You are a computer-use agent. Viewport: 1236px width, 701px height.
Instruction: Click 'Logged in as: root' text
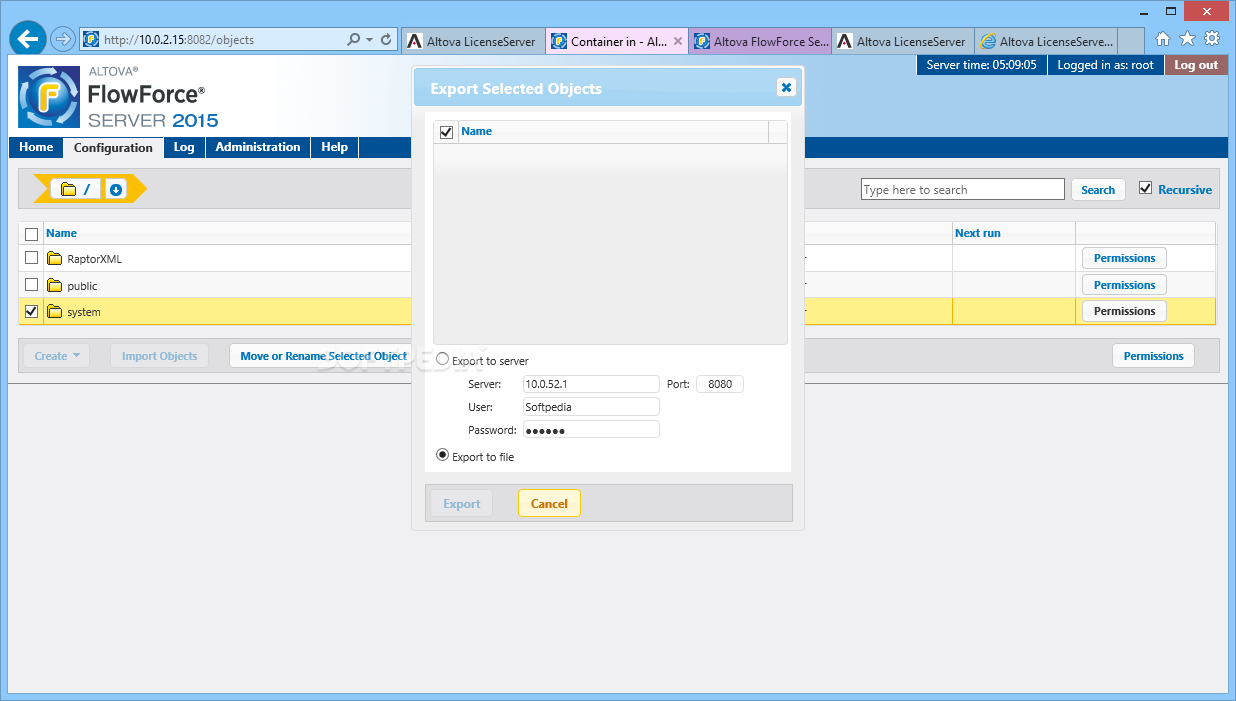coord(1105,65)
